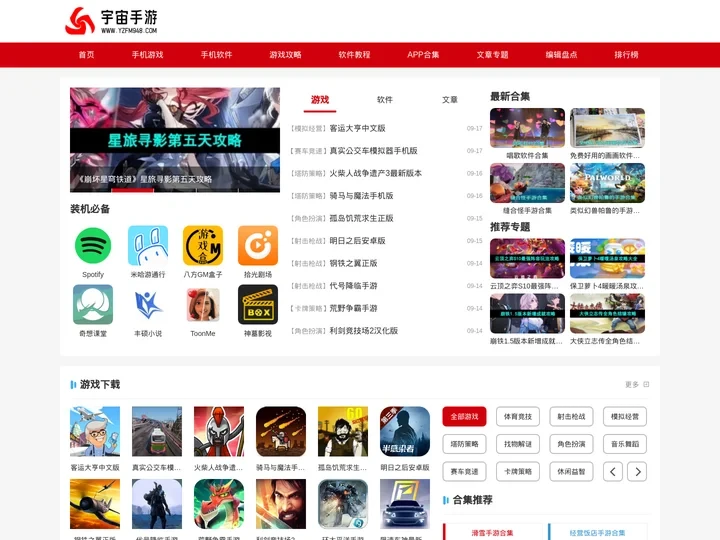
Task: Open the 利剑竞技场2汉化版 list link
Action: [x=364, y=331]
